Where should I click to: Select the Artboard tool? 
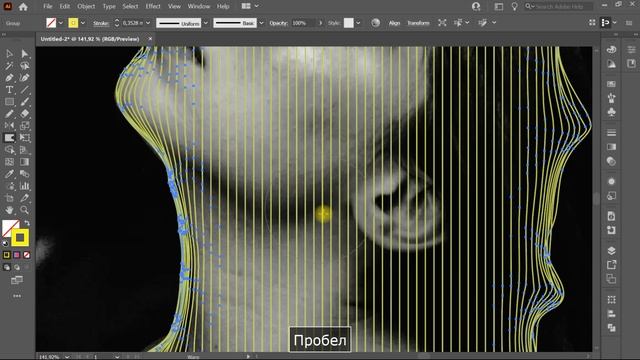tap(9, 198)
